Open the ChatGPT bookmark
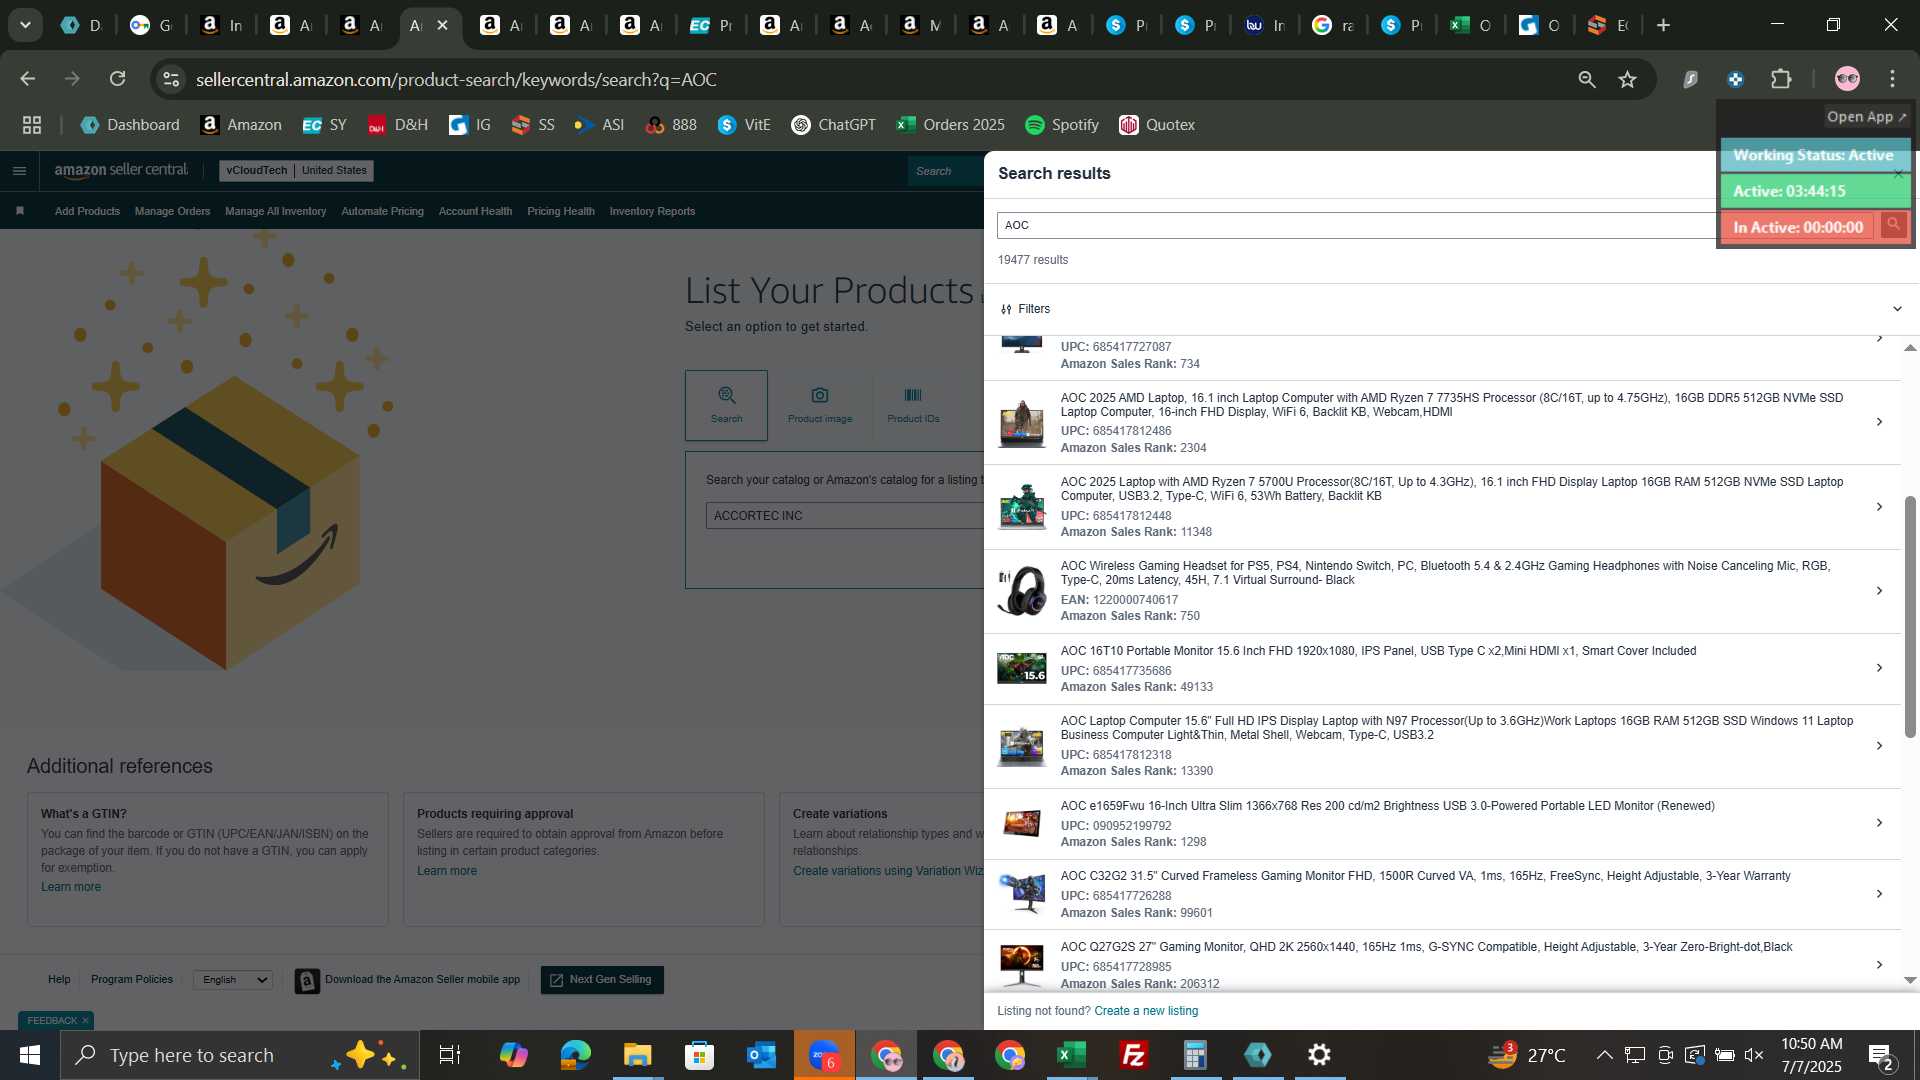The height and width of the screenshot is (1080, 1920). click(833, 125)
